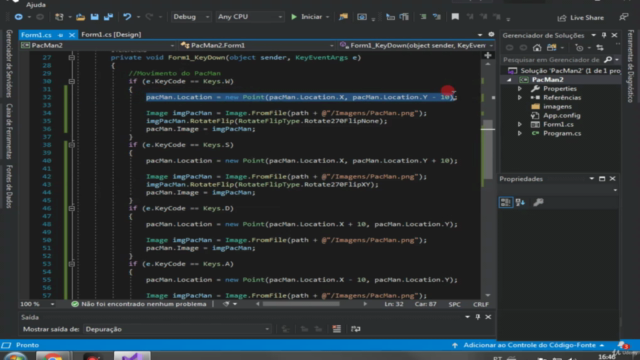The width and height of the screenshot is (640, 360).
Task: Click the horizontal scrollbar of code editor
Action: tap(301, 304)
